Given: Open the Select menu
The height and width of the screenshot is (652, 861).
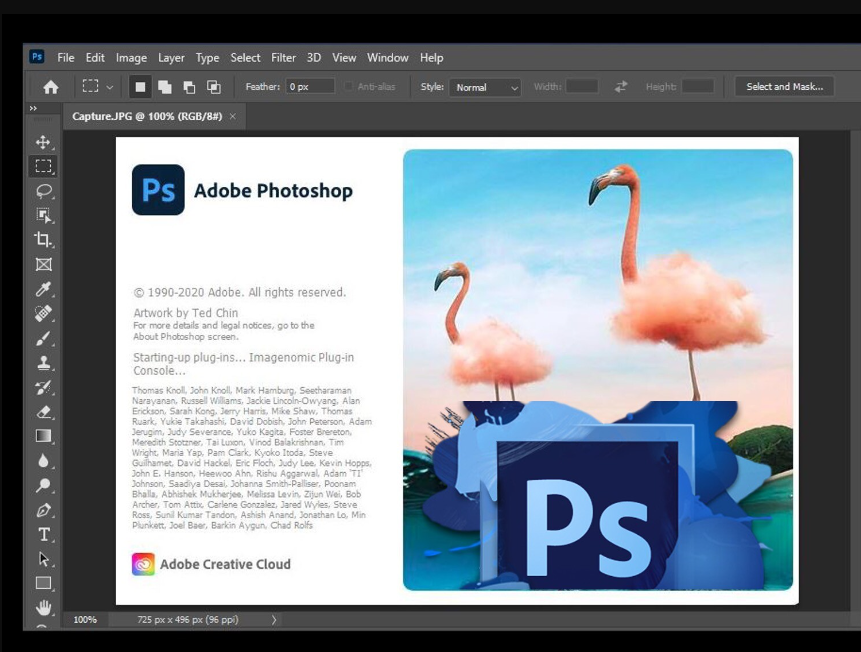Looking at the screenshot, I should tap(245, 58).
